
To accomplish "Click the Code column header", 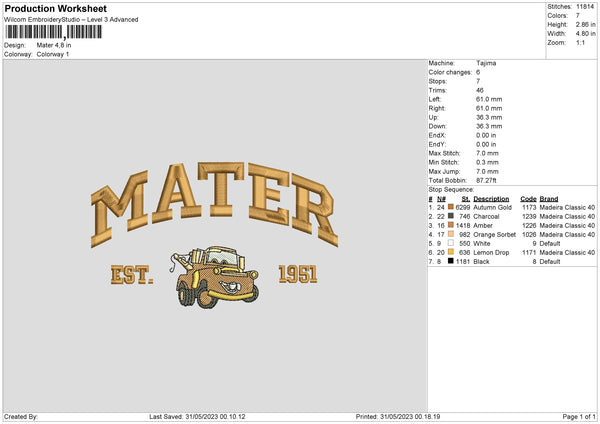I will point(528,199).
